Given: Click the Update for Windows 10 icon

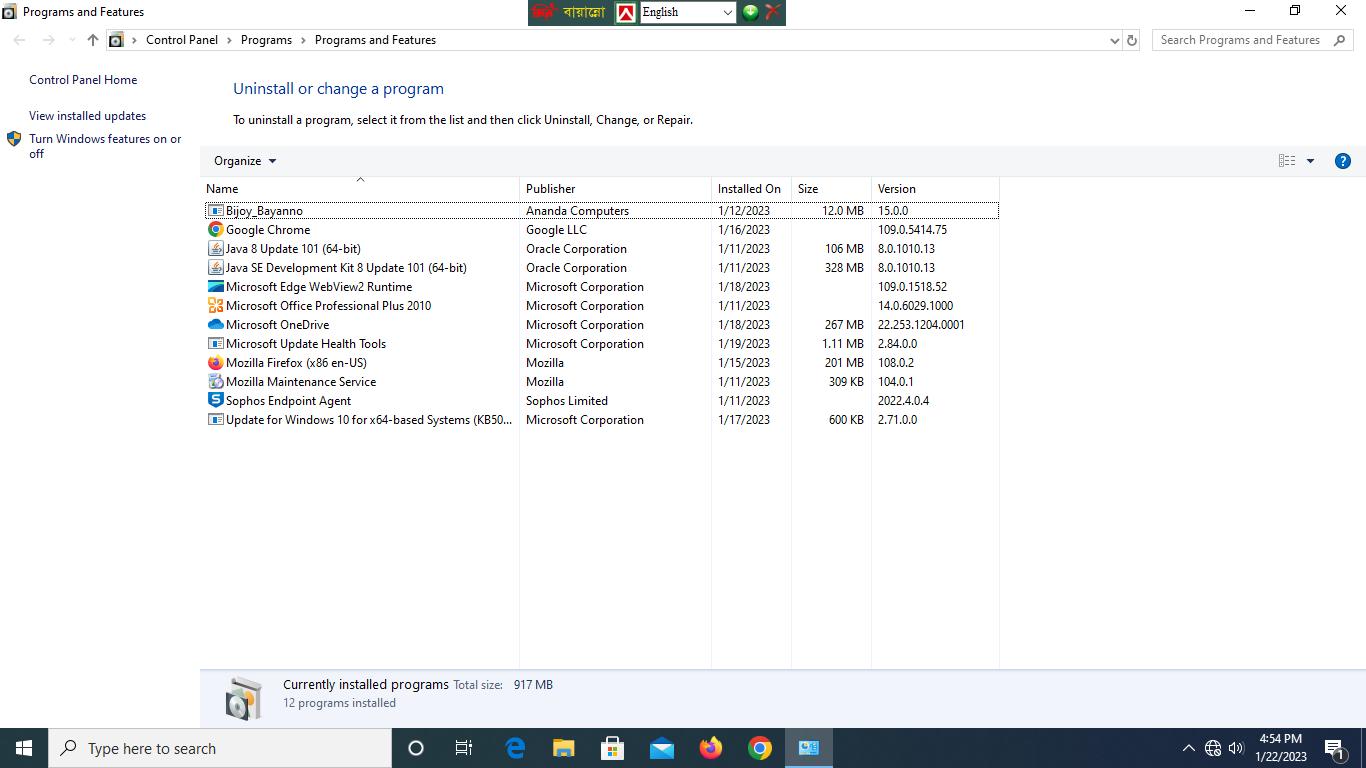Looking at the screenshot, I should [215, 420].
